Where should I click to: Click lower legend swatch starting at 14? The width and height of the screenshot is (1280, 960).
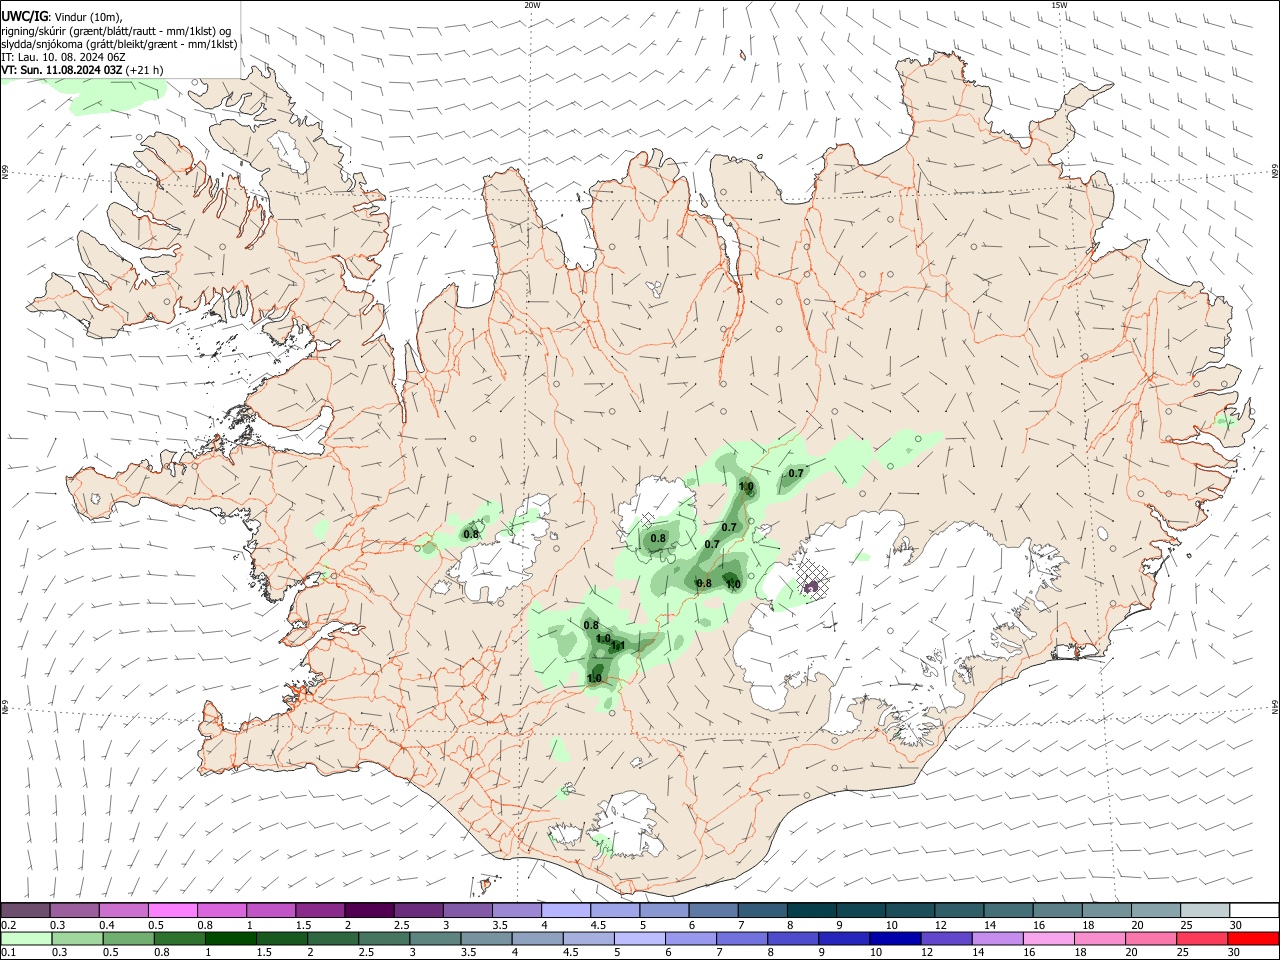click(998, 938)
